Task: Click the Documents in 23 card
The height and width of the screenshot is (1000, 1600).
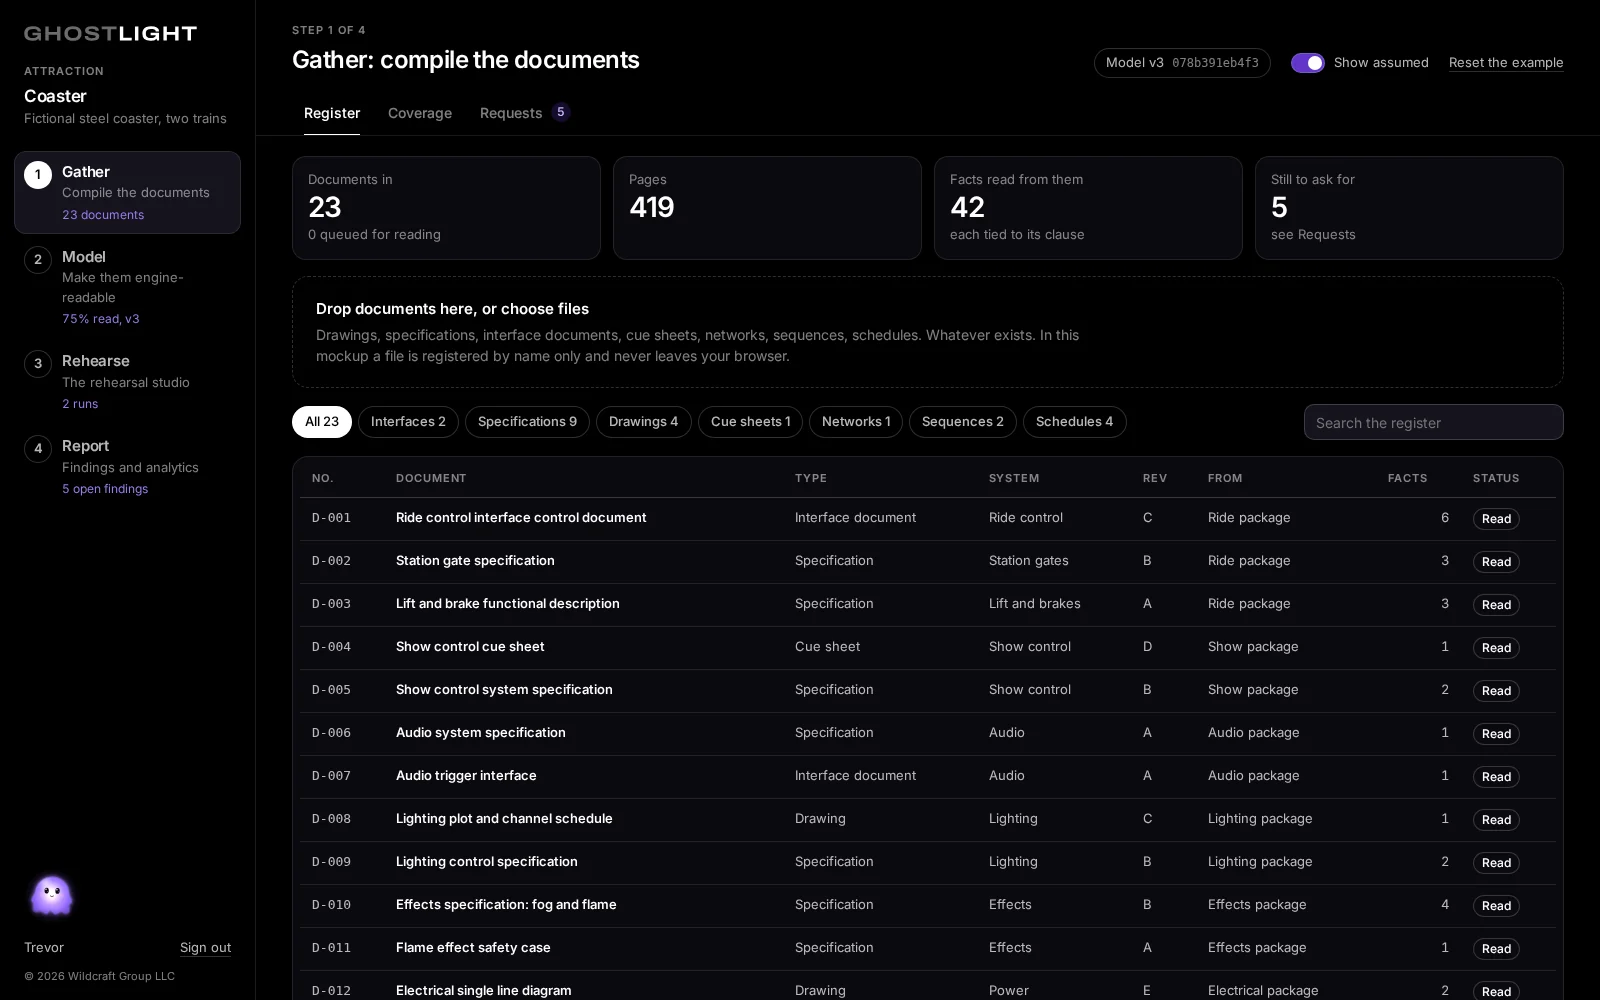Action: pyautogui.click(x=446, y=208)
